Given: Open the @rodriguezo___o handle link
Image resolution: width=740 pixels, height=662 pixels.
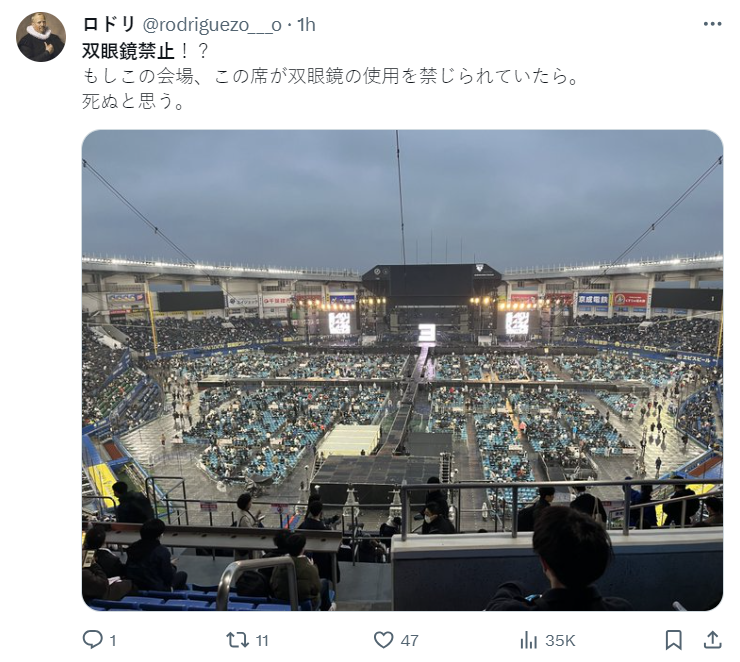Looking at the screenshot, I should coord(212,25).
